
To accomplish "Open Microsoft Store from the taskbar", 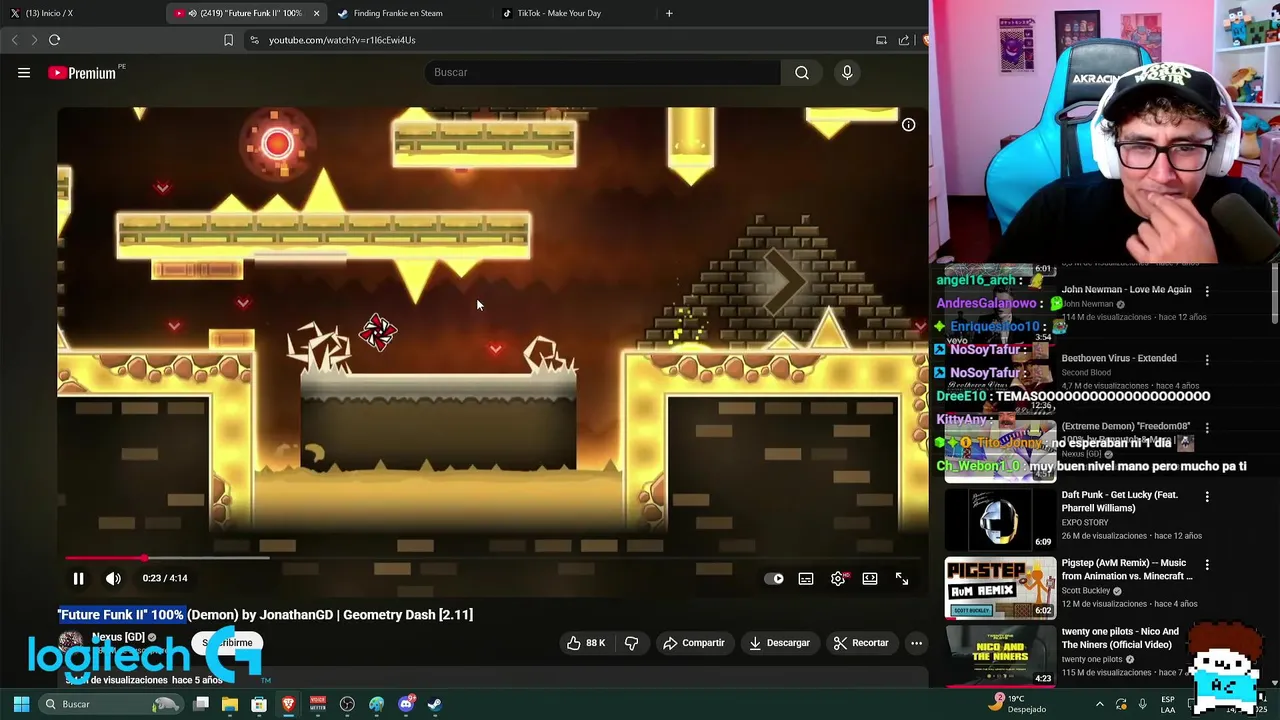I will click(x=259, y=704).
